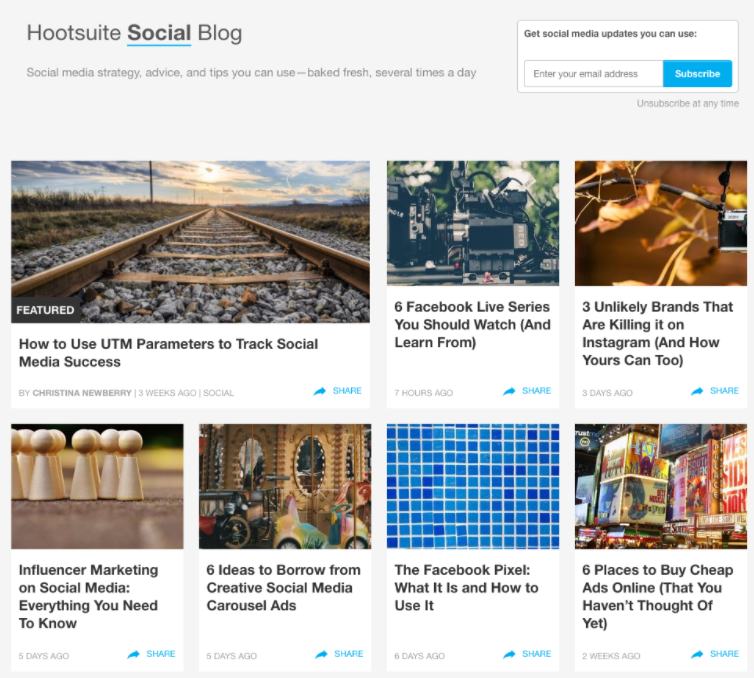The width and height of the screenshot is (754, 678).
Task: Click 'Unsubscribe at any time' text
Action: coord(688,103)
